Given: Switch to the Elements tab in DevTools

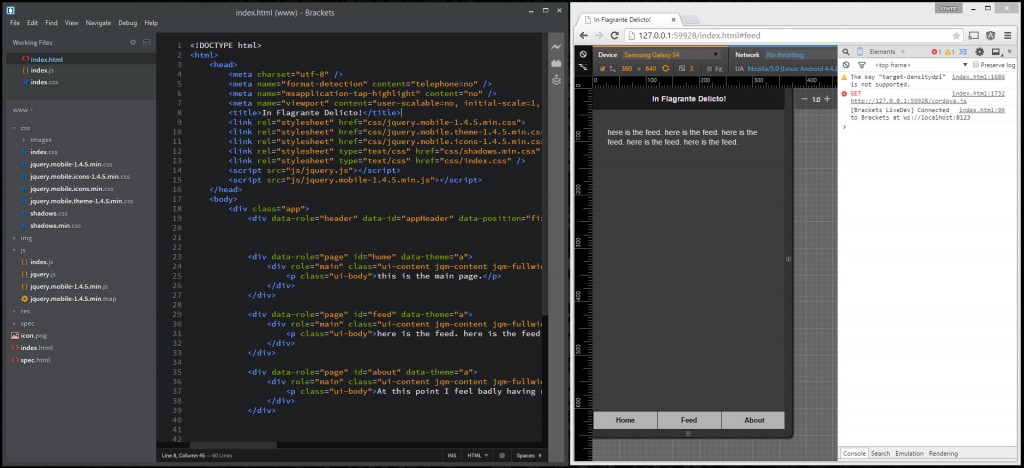Looking at the screenshot, I should coord(882,52).
